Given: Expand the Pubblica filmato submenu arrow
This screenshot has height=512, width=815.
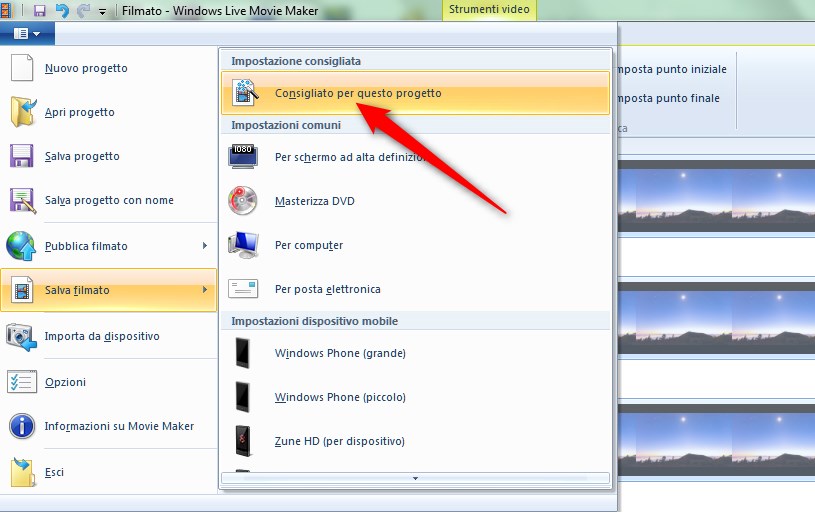Looking at the screenshot, I should pos(205,245).
